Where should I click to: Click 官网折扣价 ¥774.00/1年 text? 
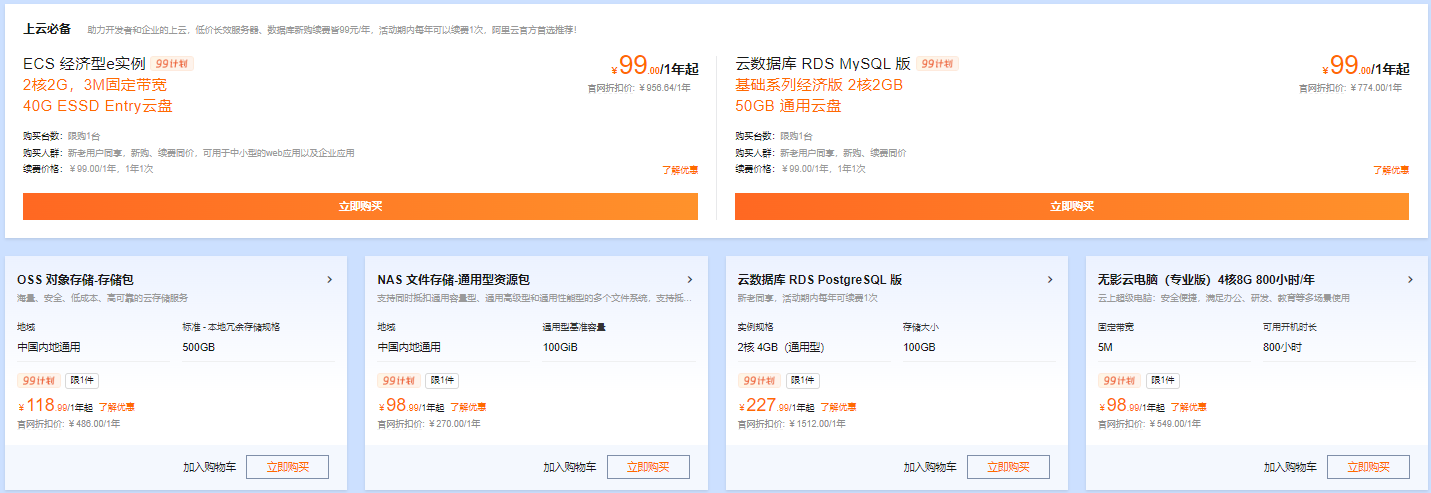click(x=1350, y=88)
